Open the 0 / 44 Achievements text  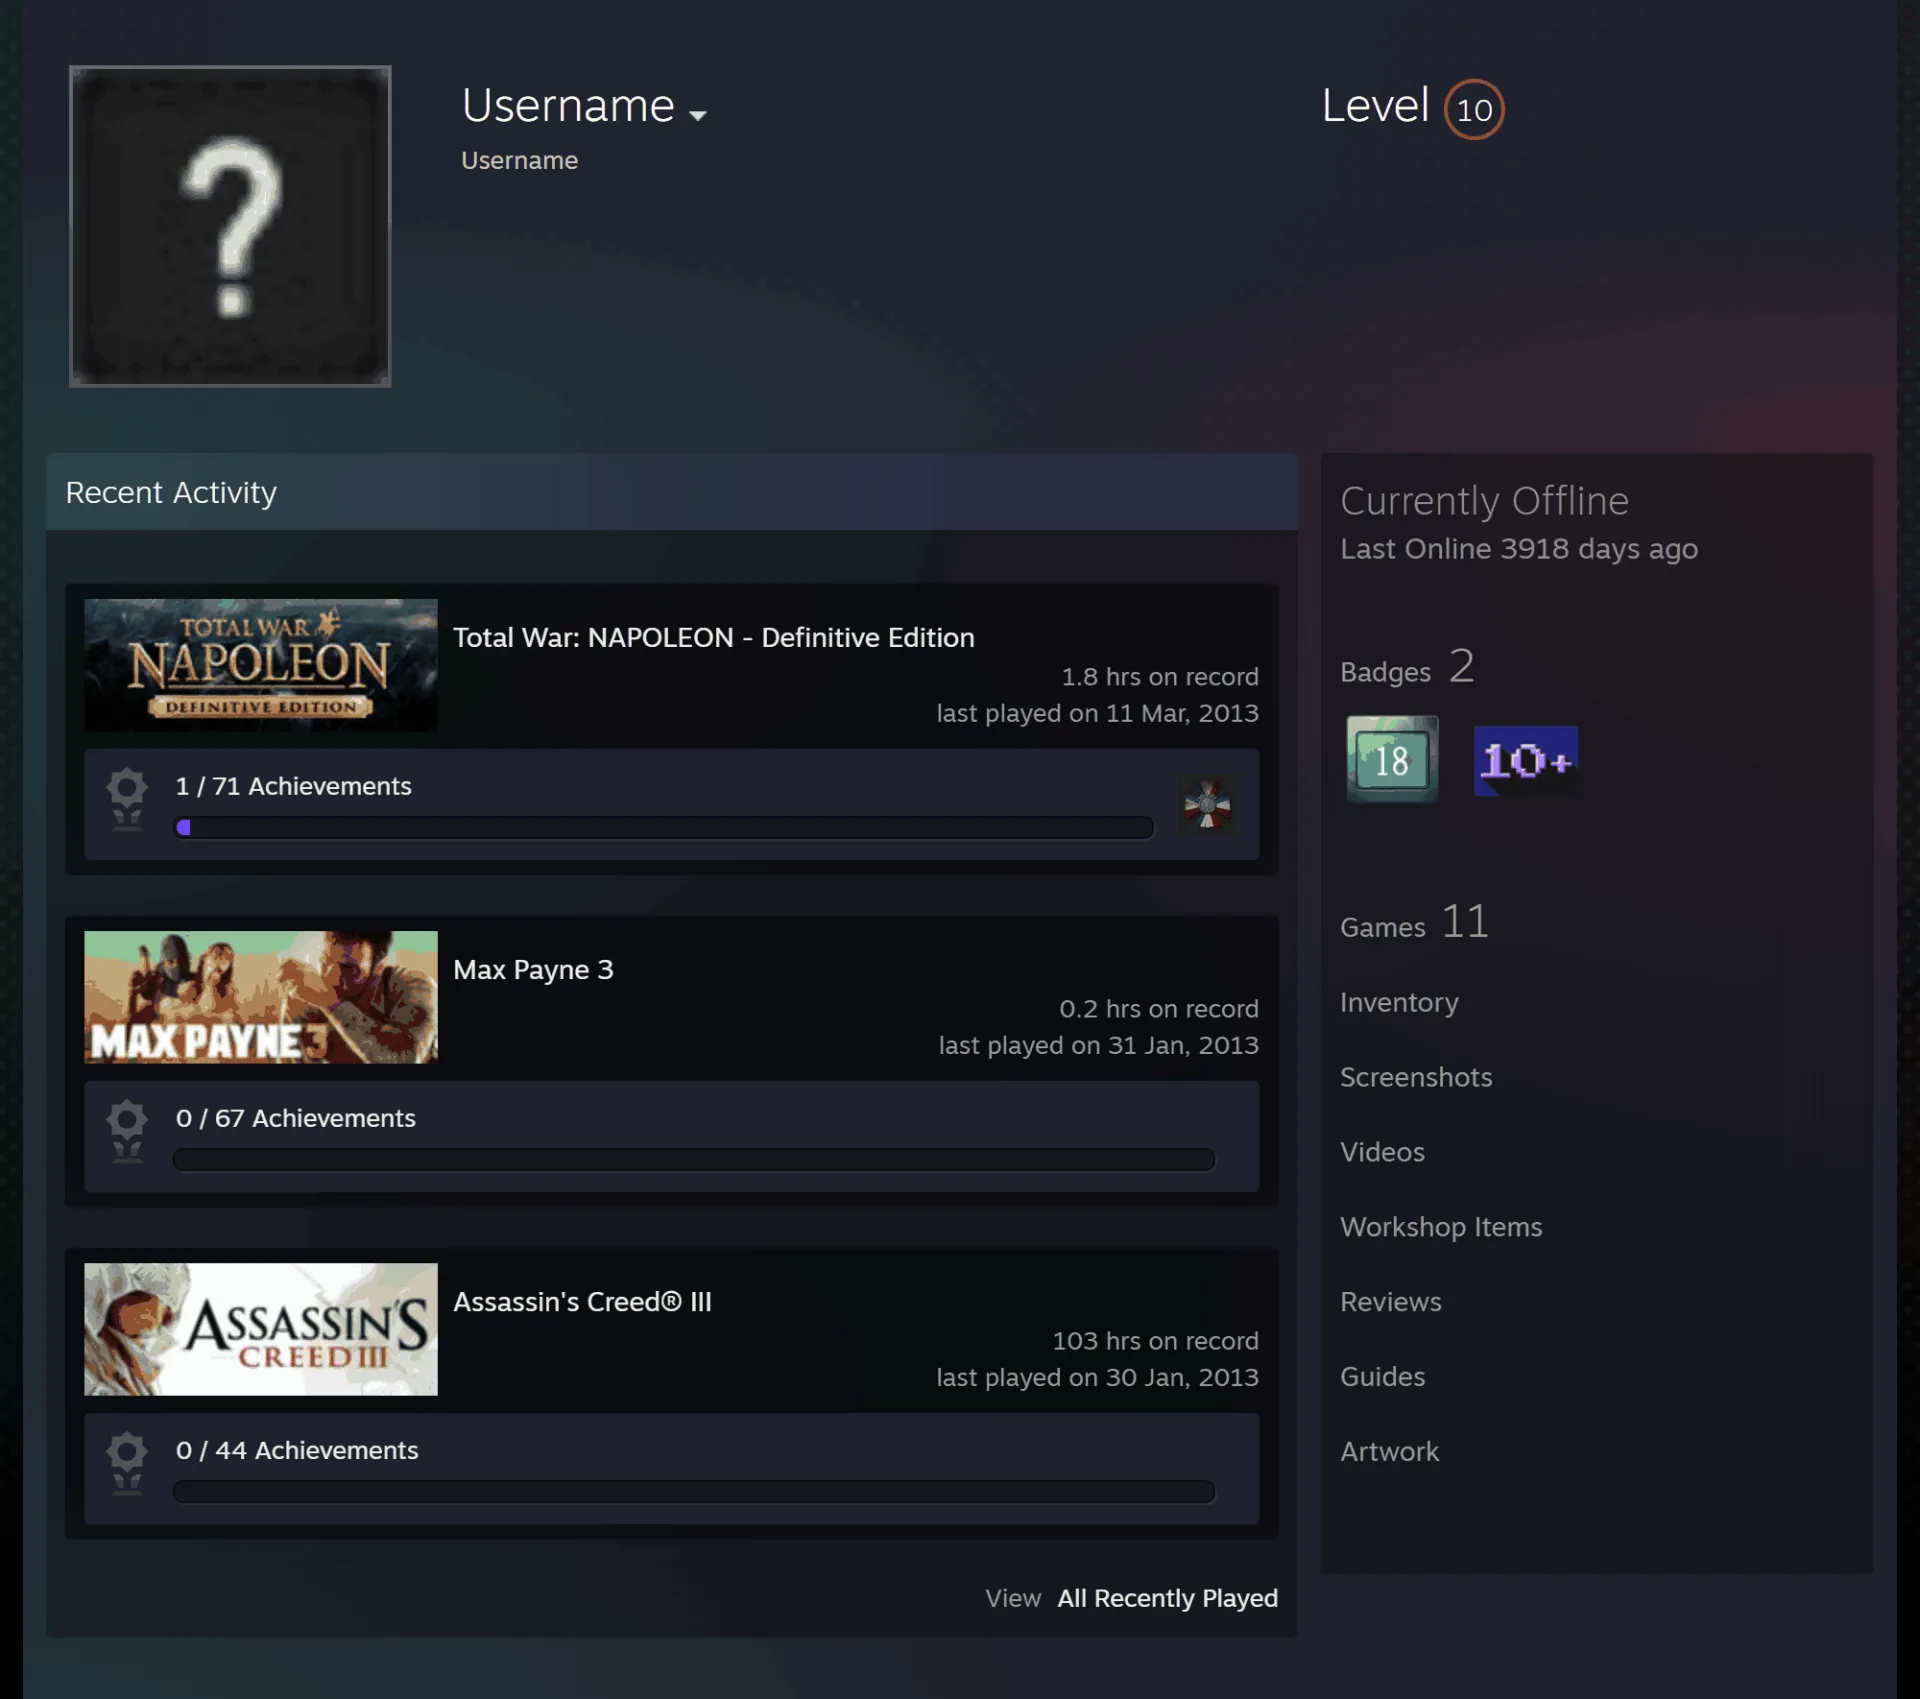297,1450
